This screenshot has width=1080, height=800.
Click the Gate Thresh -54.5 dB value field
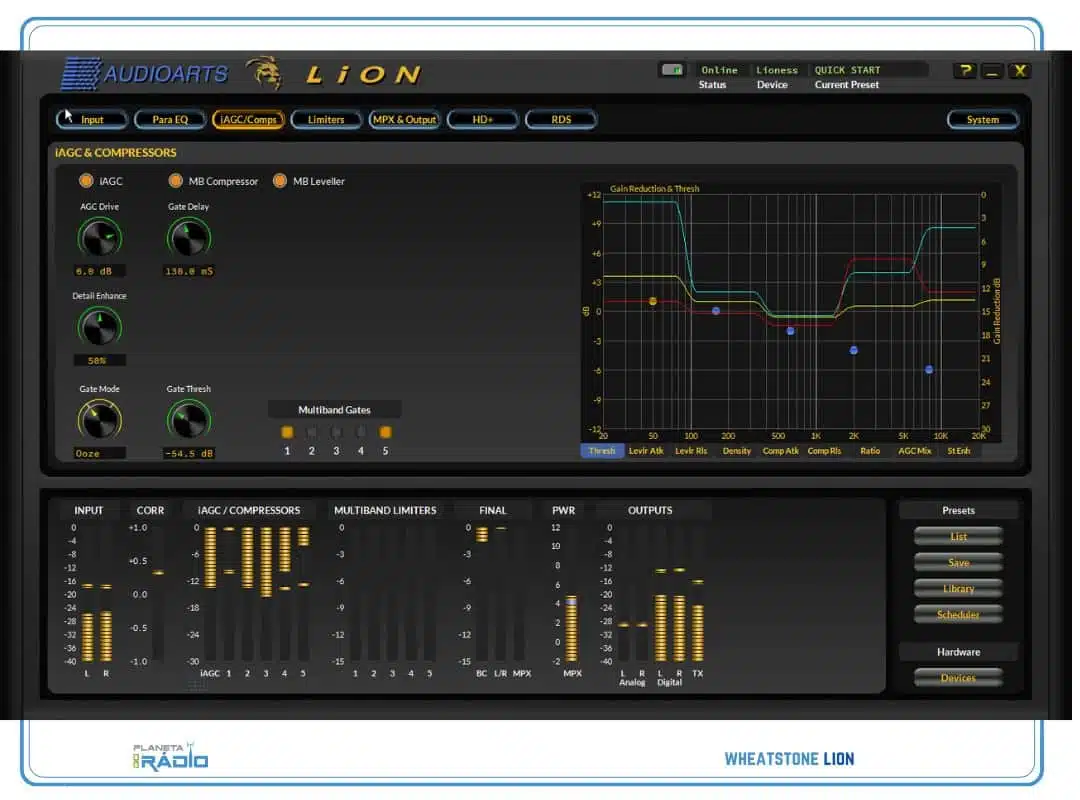tap(189, 453)
